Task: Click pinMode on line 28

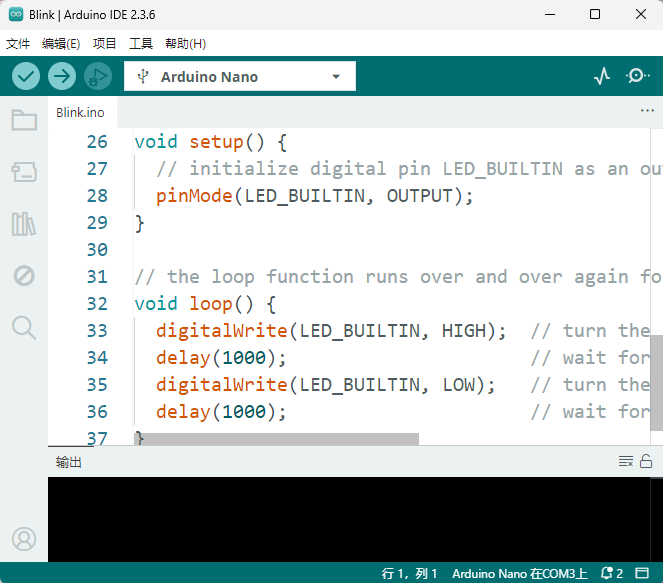Action: pos(194,196)
